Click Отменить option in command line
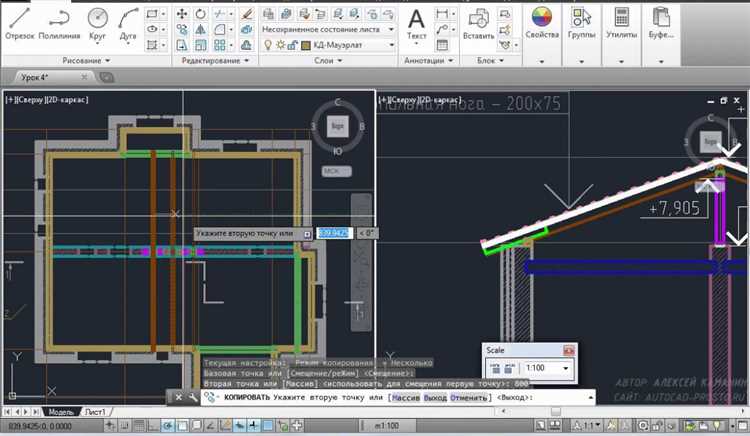Viewport: 750px width, 436px height. [x=469, y=398]
